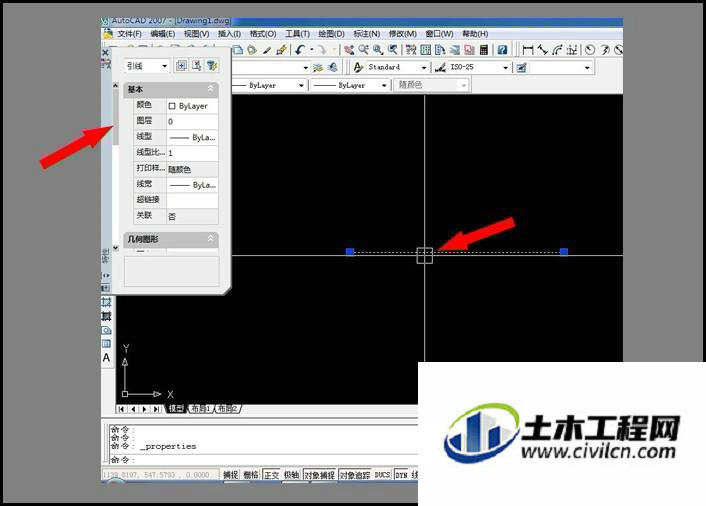Toggle 对象捕捉 object snap in status bar
The image size is (706, 506).
(x=320, y=474)
